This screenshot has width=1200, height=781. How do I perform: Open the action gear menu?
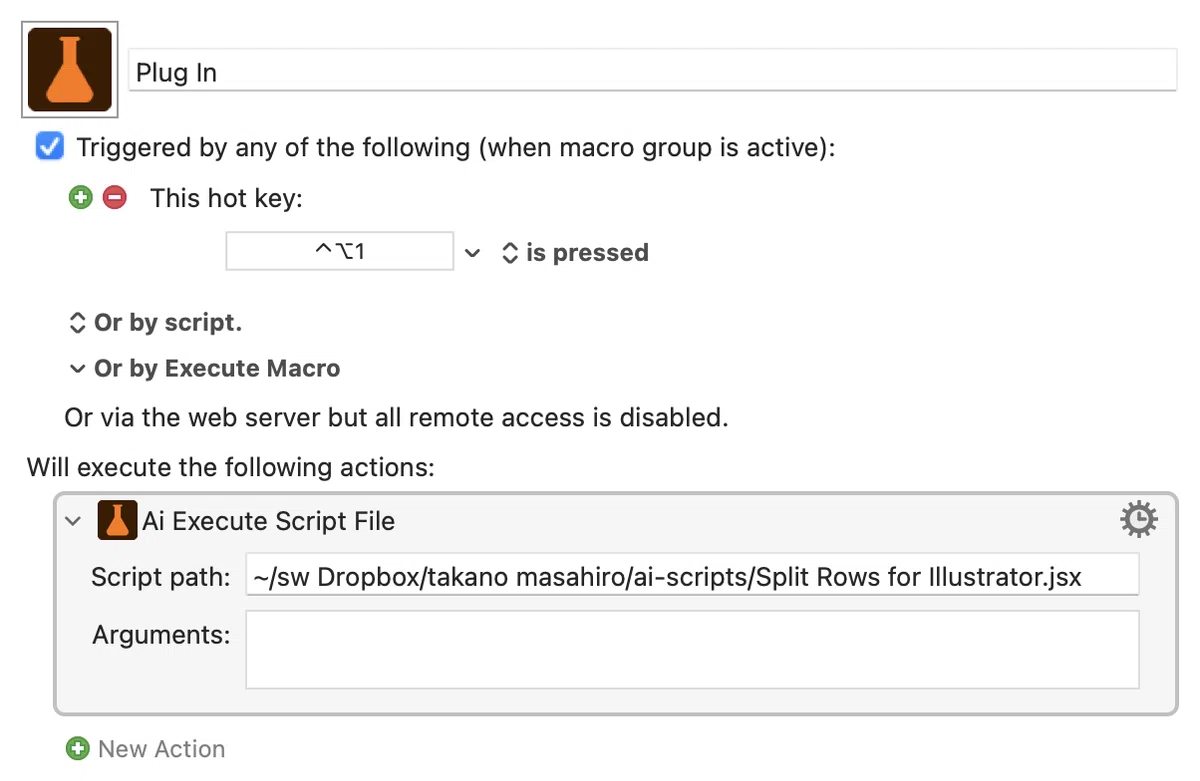coord(1139,520)
